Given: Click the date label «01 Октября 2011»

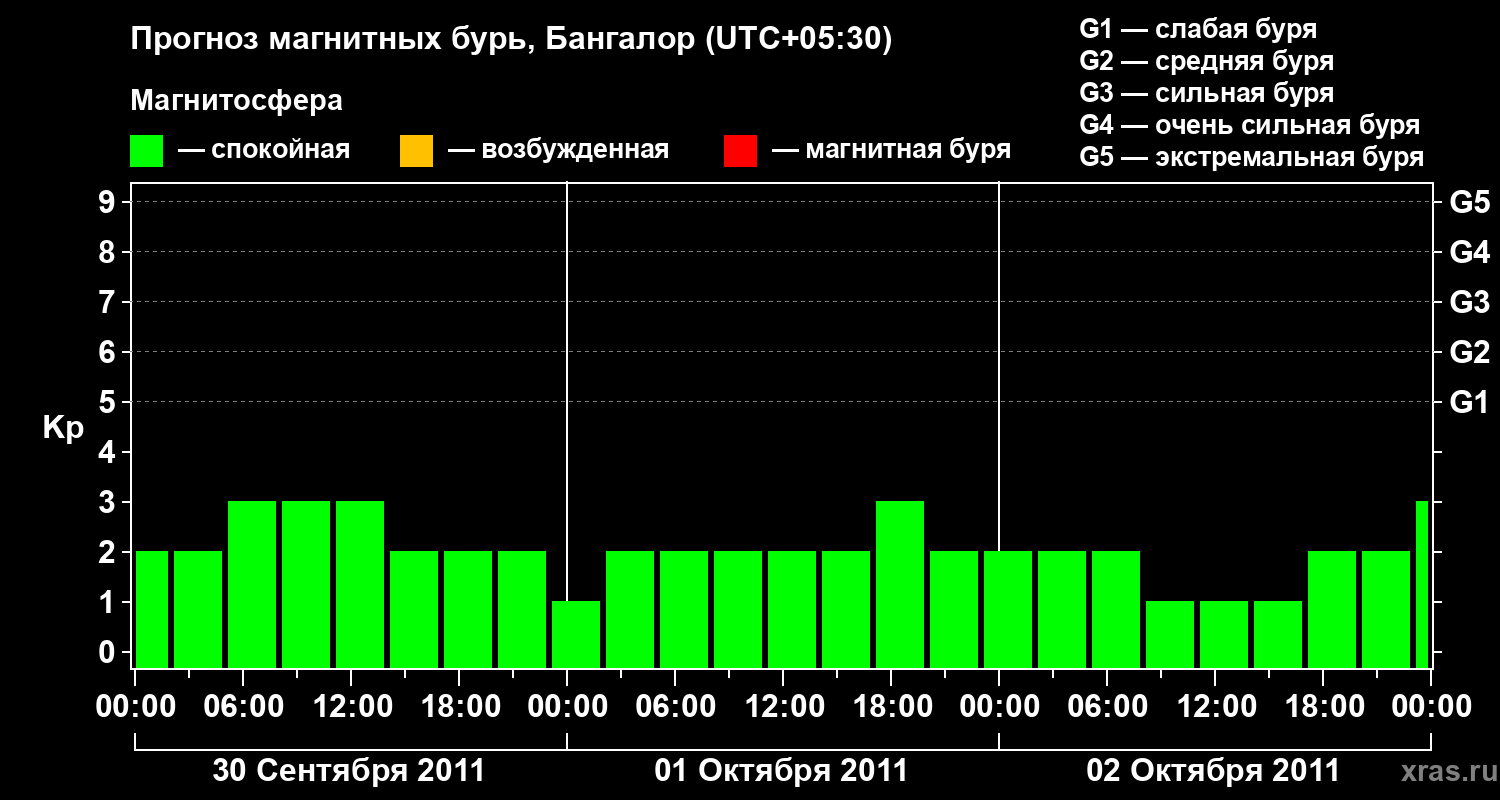Looking at the screenshot, I should coord(781,771).
